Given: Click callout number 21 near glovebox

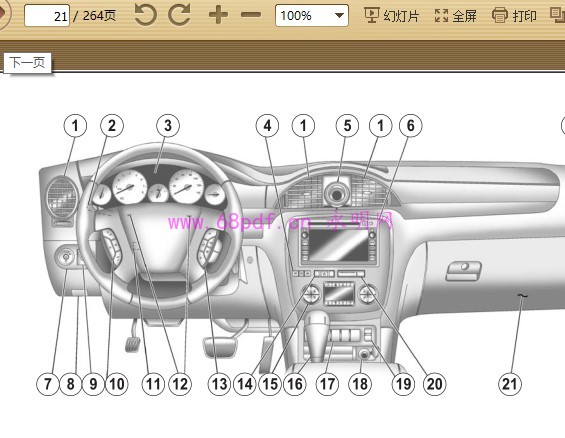Looking at the screenshot, I should pos(510,384).
